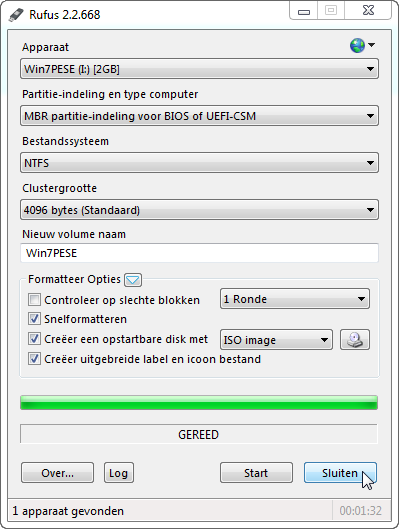The height and width of the screenshot is (529, 399).
Task: Click the Clustergrootte label
Action: tap(60, 188)
